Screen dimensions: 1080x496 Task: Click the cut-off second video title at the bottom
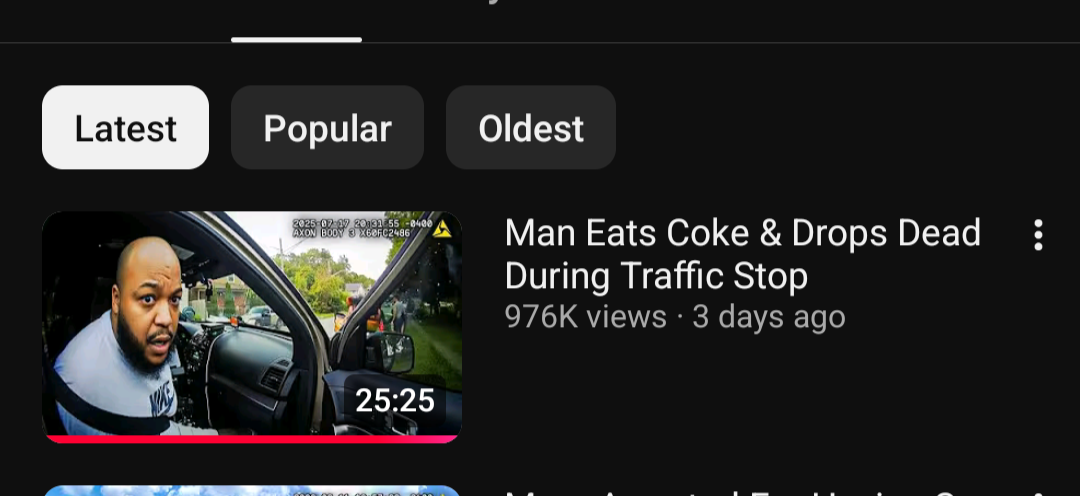(742, 493)
